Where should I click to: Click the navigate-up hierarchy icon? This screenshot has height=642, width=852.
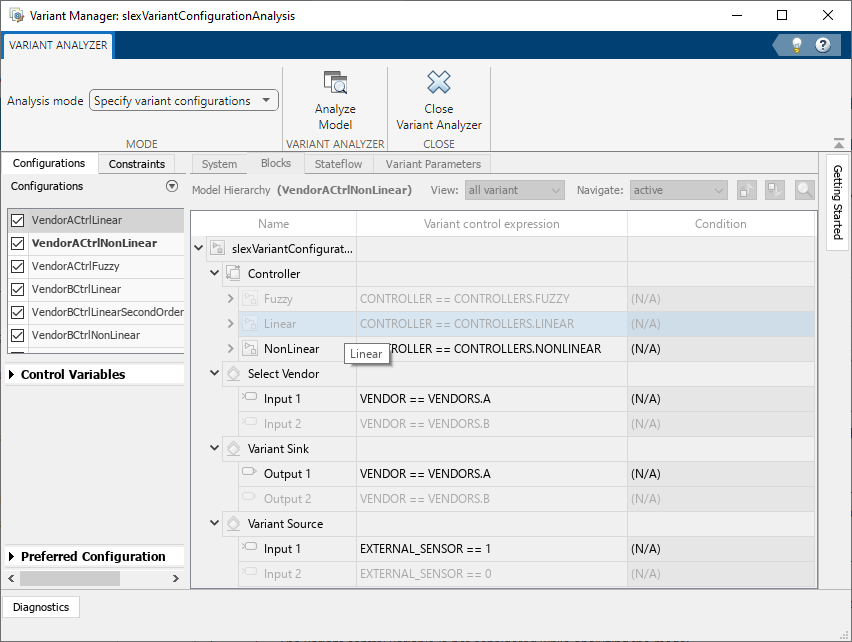[746, 189]
